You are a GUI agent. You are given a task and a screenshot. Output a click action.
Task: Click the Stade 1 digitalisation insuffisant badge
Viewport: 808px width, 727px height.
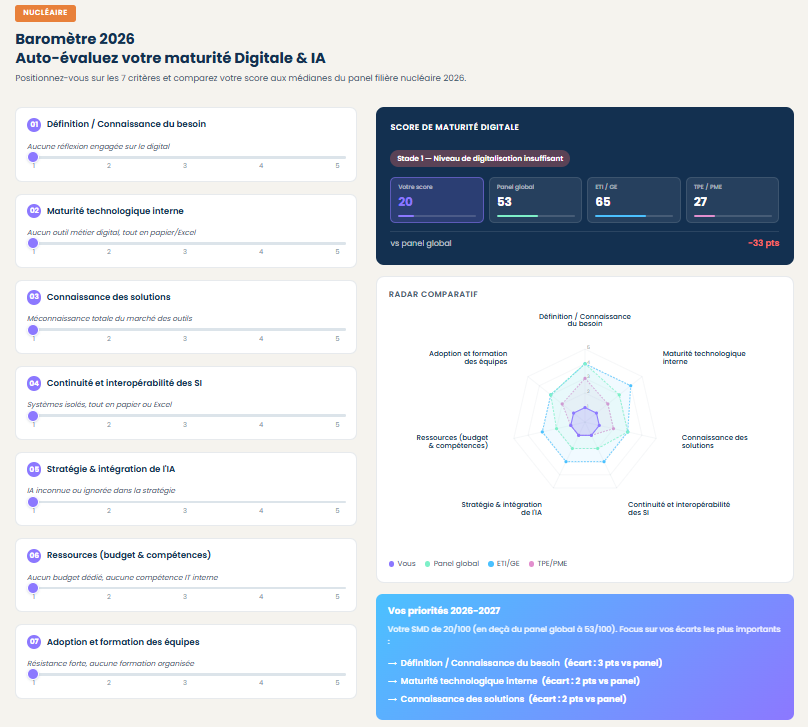click(x=480, y=158)
